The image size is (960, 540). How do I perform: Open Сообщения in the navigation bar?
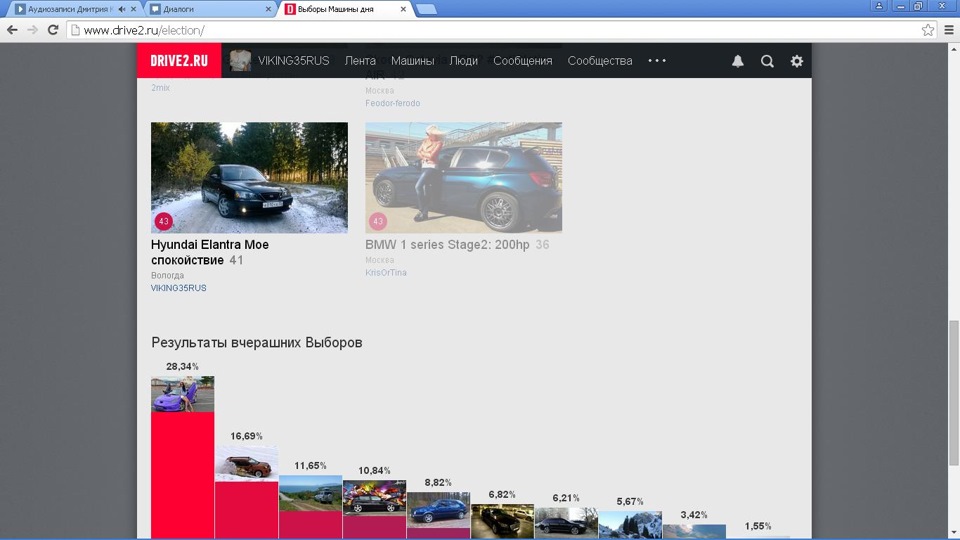(523, 61)
